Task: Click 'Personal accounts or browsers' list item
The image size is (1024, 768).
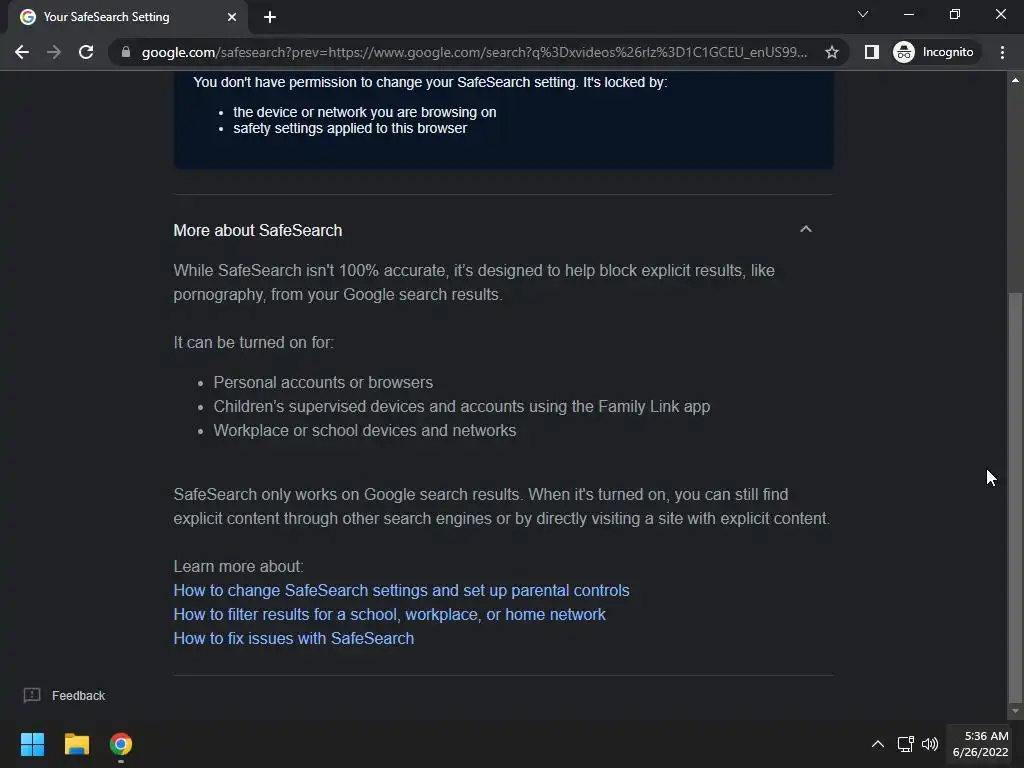Action: click(x=323, y=383)
